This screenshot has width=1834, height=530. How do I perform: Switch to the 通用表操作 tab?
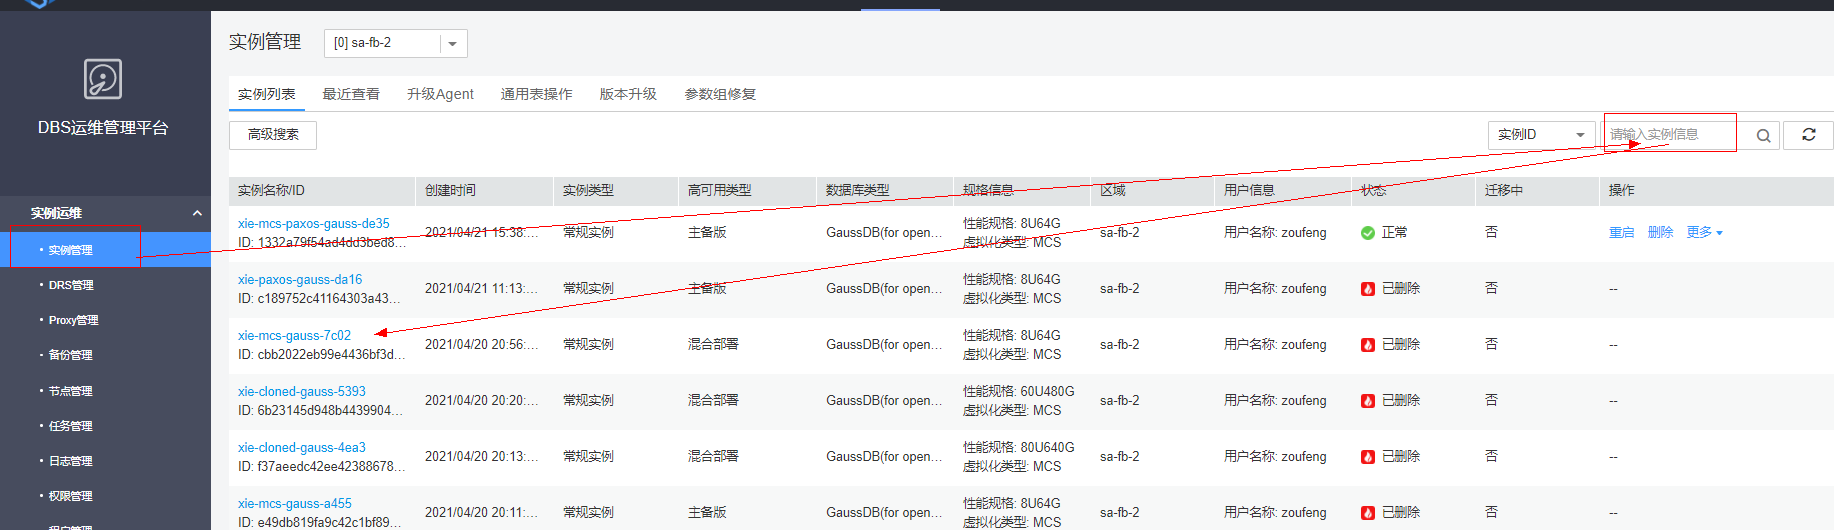click(x=536, y=94)
